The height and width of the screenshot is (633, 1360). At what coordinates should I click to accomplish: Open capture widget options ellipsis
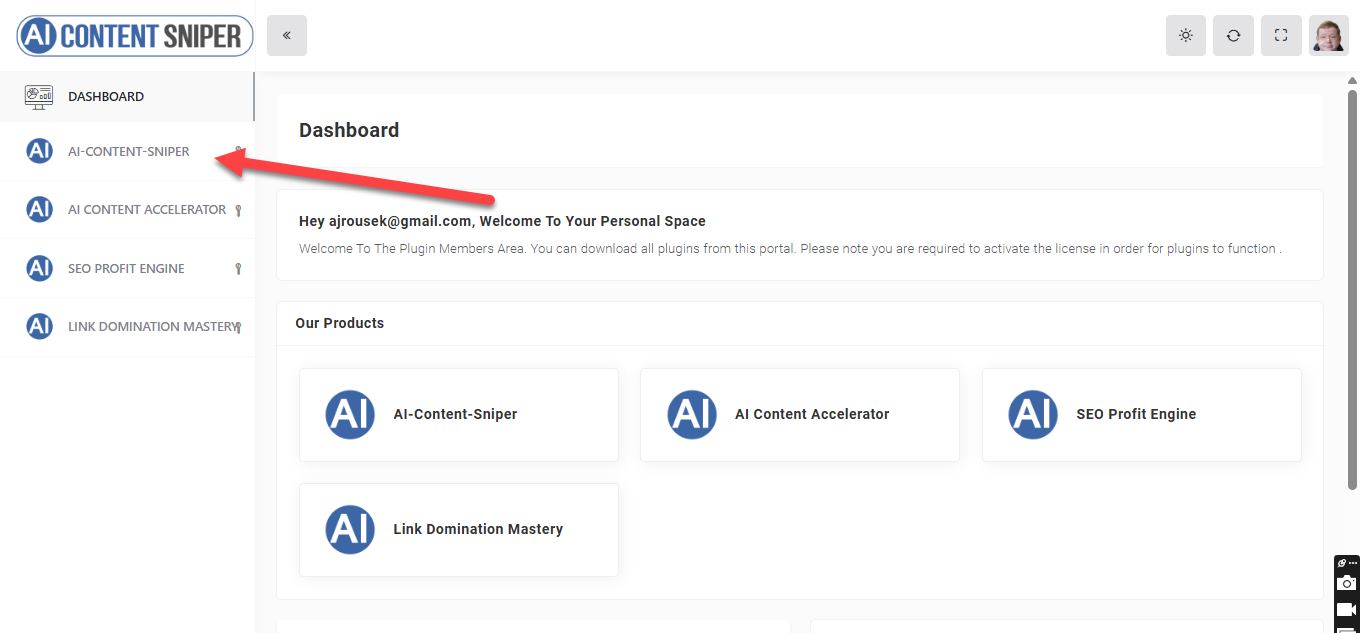[1353, 563]
